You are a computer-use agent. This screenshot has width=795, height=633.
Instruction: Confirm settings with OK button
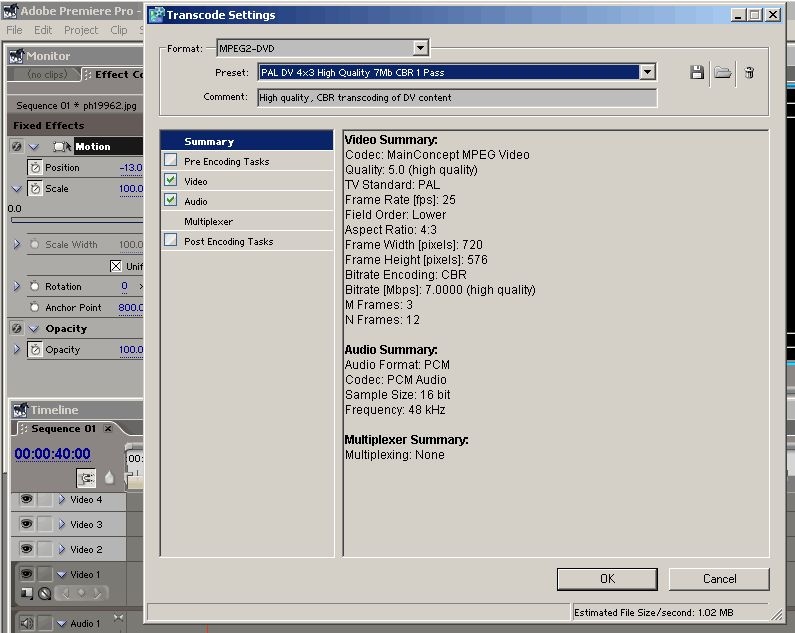pos(607,579)
